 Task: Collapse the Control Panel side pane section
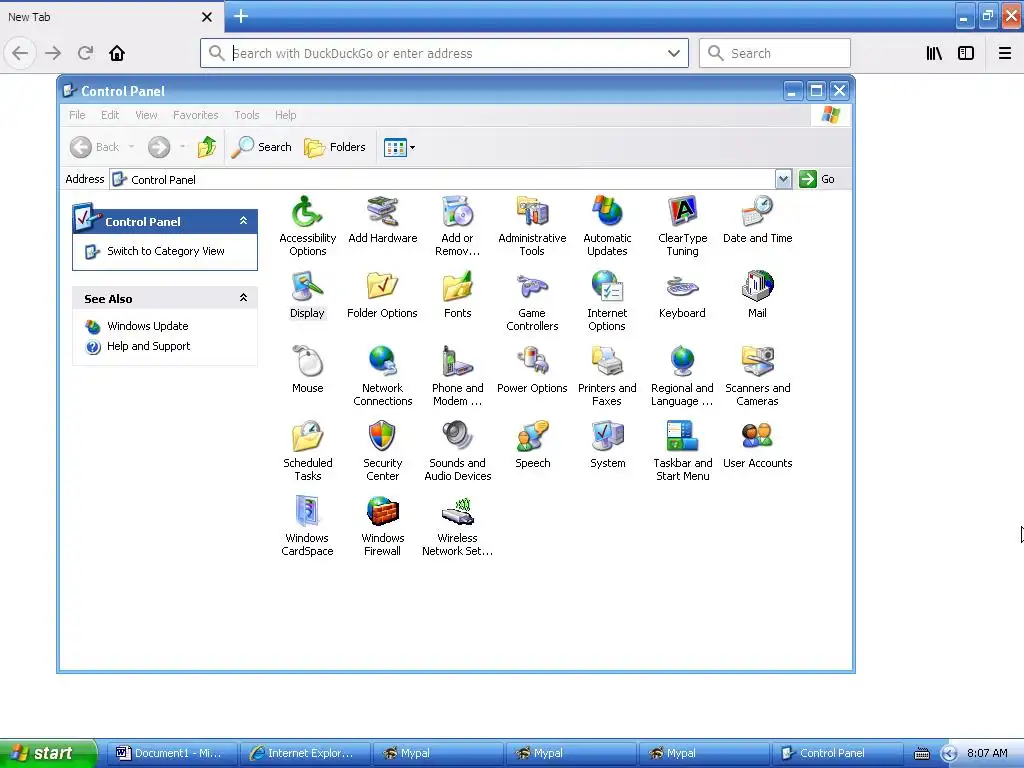243,221
